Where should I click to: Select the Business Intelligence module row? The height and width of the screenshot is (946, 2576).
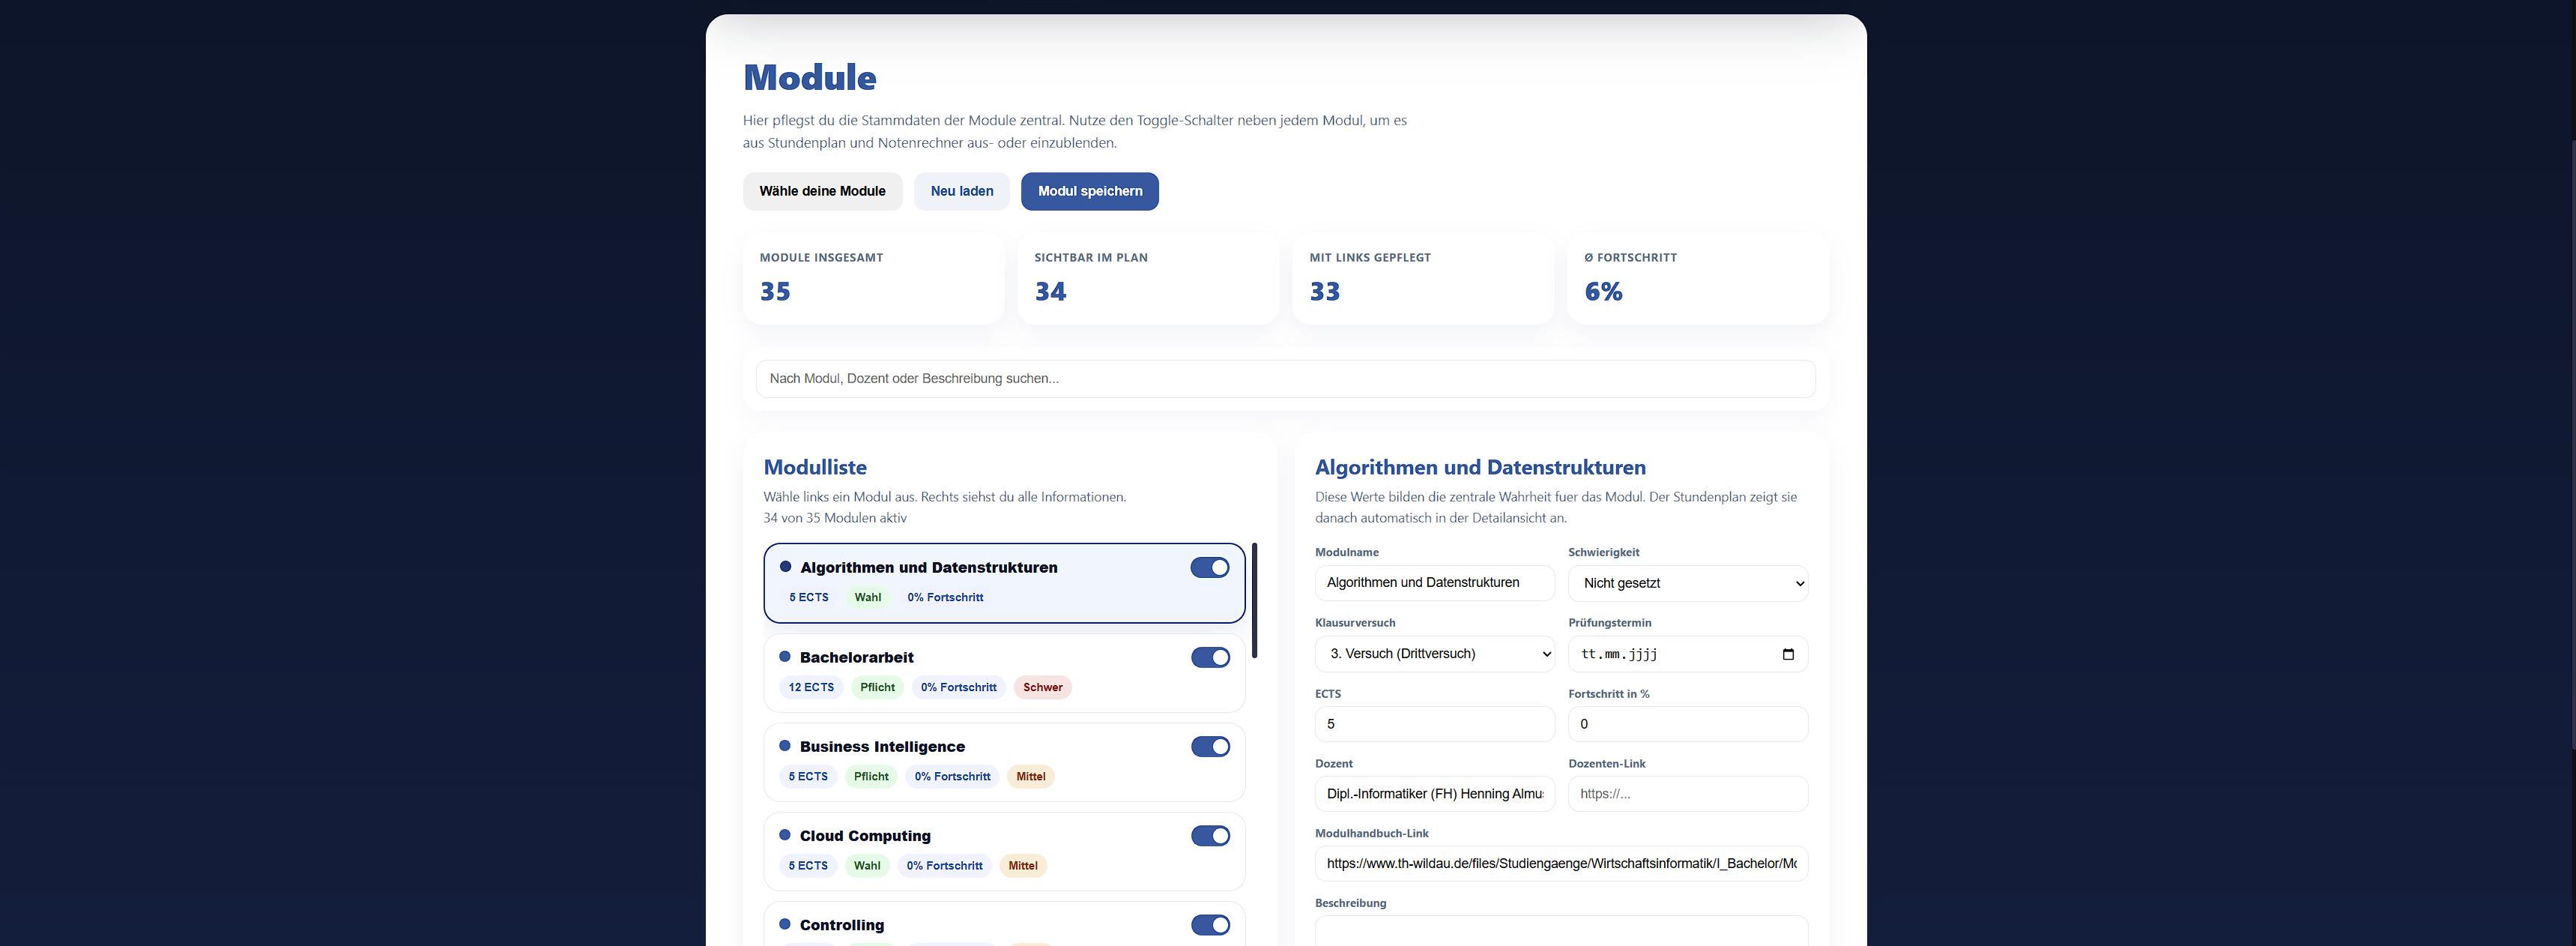(x=1004, y=762)
